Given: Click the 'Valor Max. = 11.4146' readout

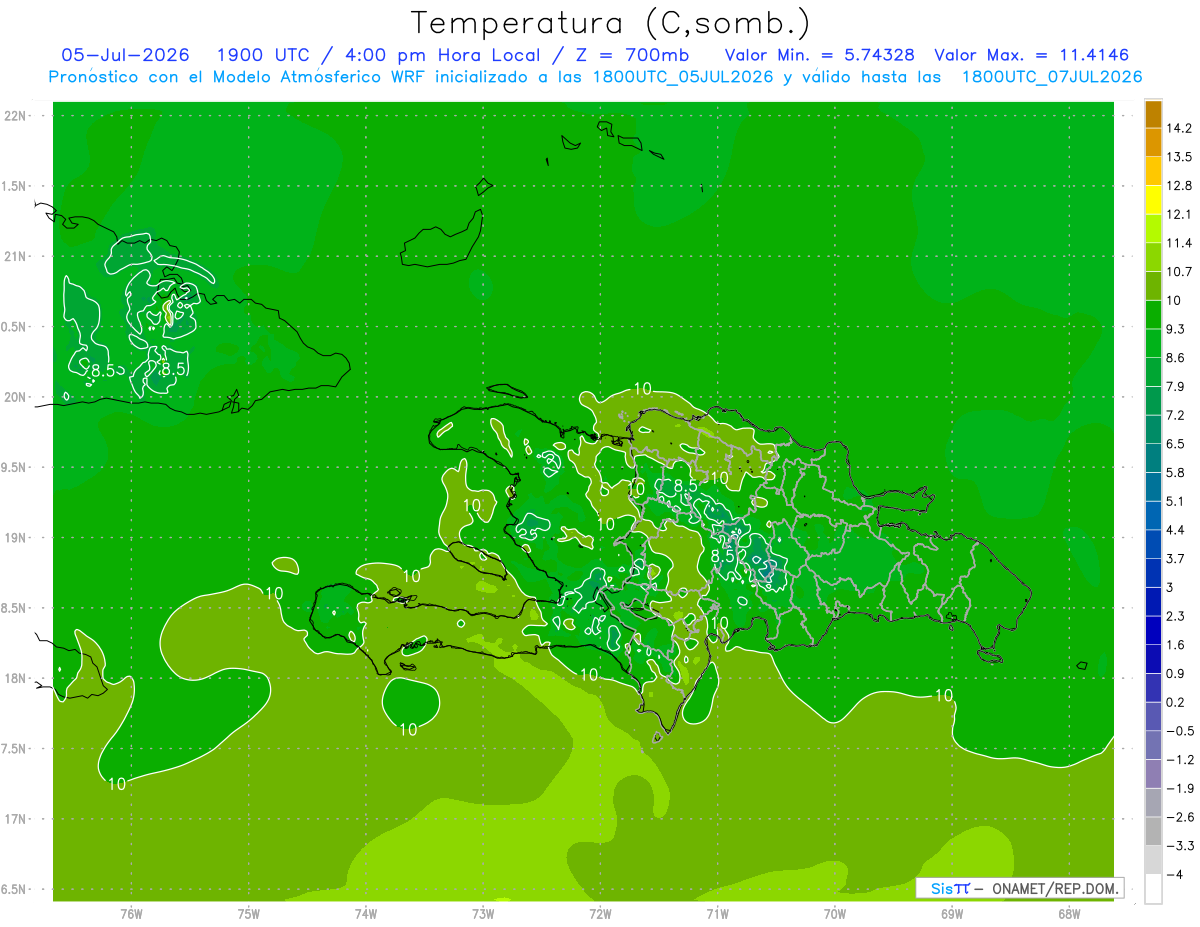Looking at the screenshot, I should [1033, 55].
